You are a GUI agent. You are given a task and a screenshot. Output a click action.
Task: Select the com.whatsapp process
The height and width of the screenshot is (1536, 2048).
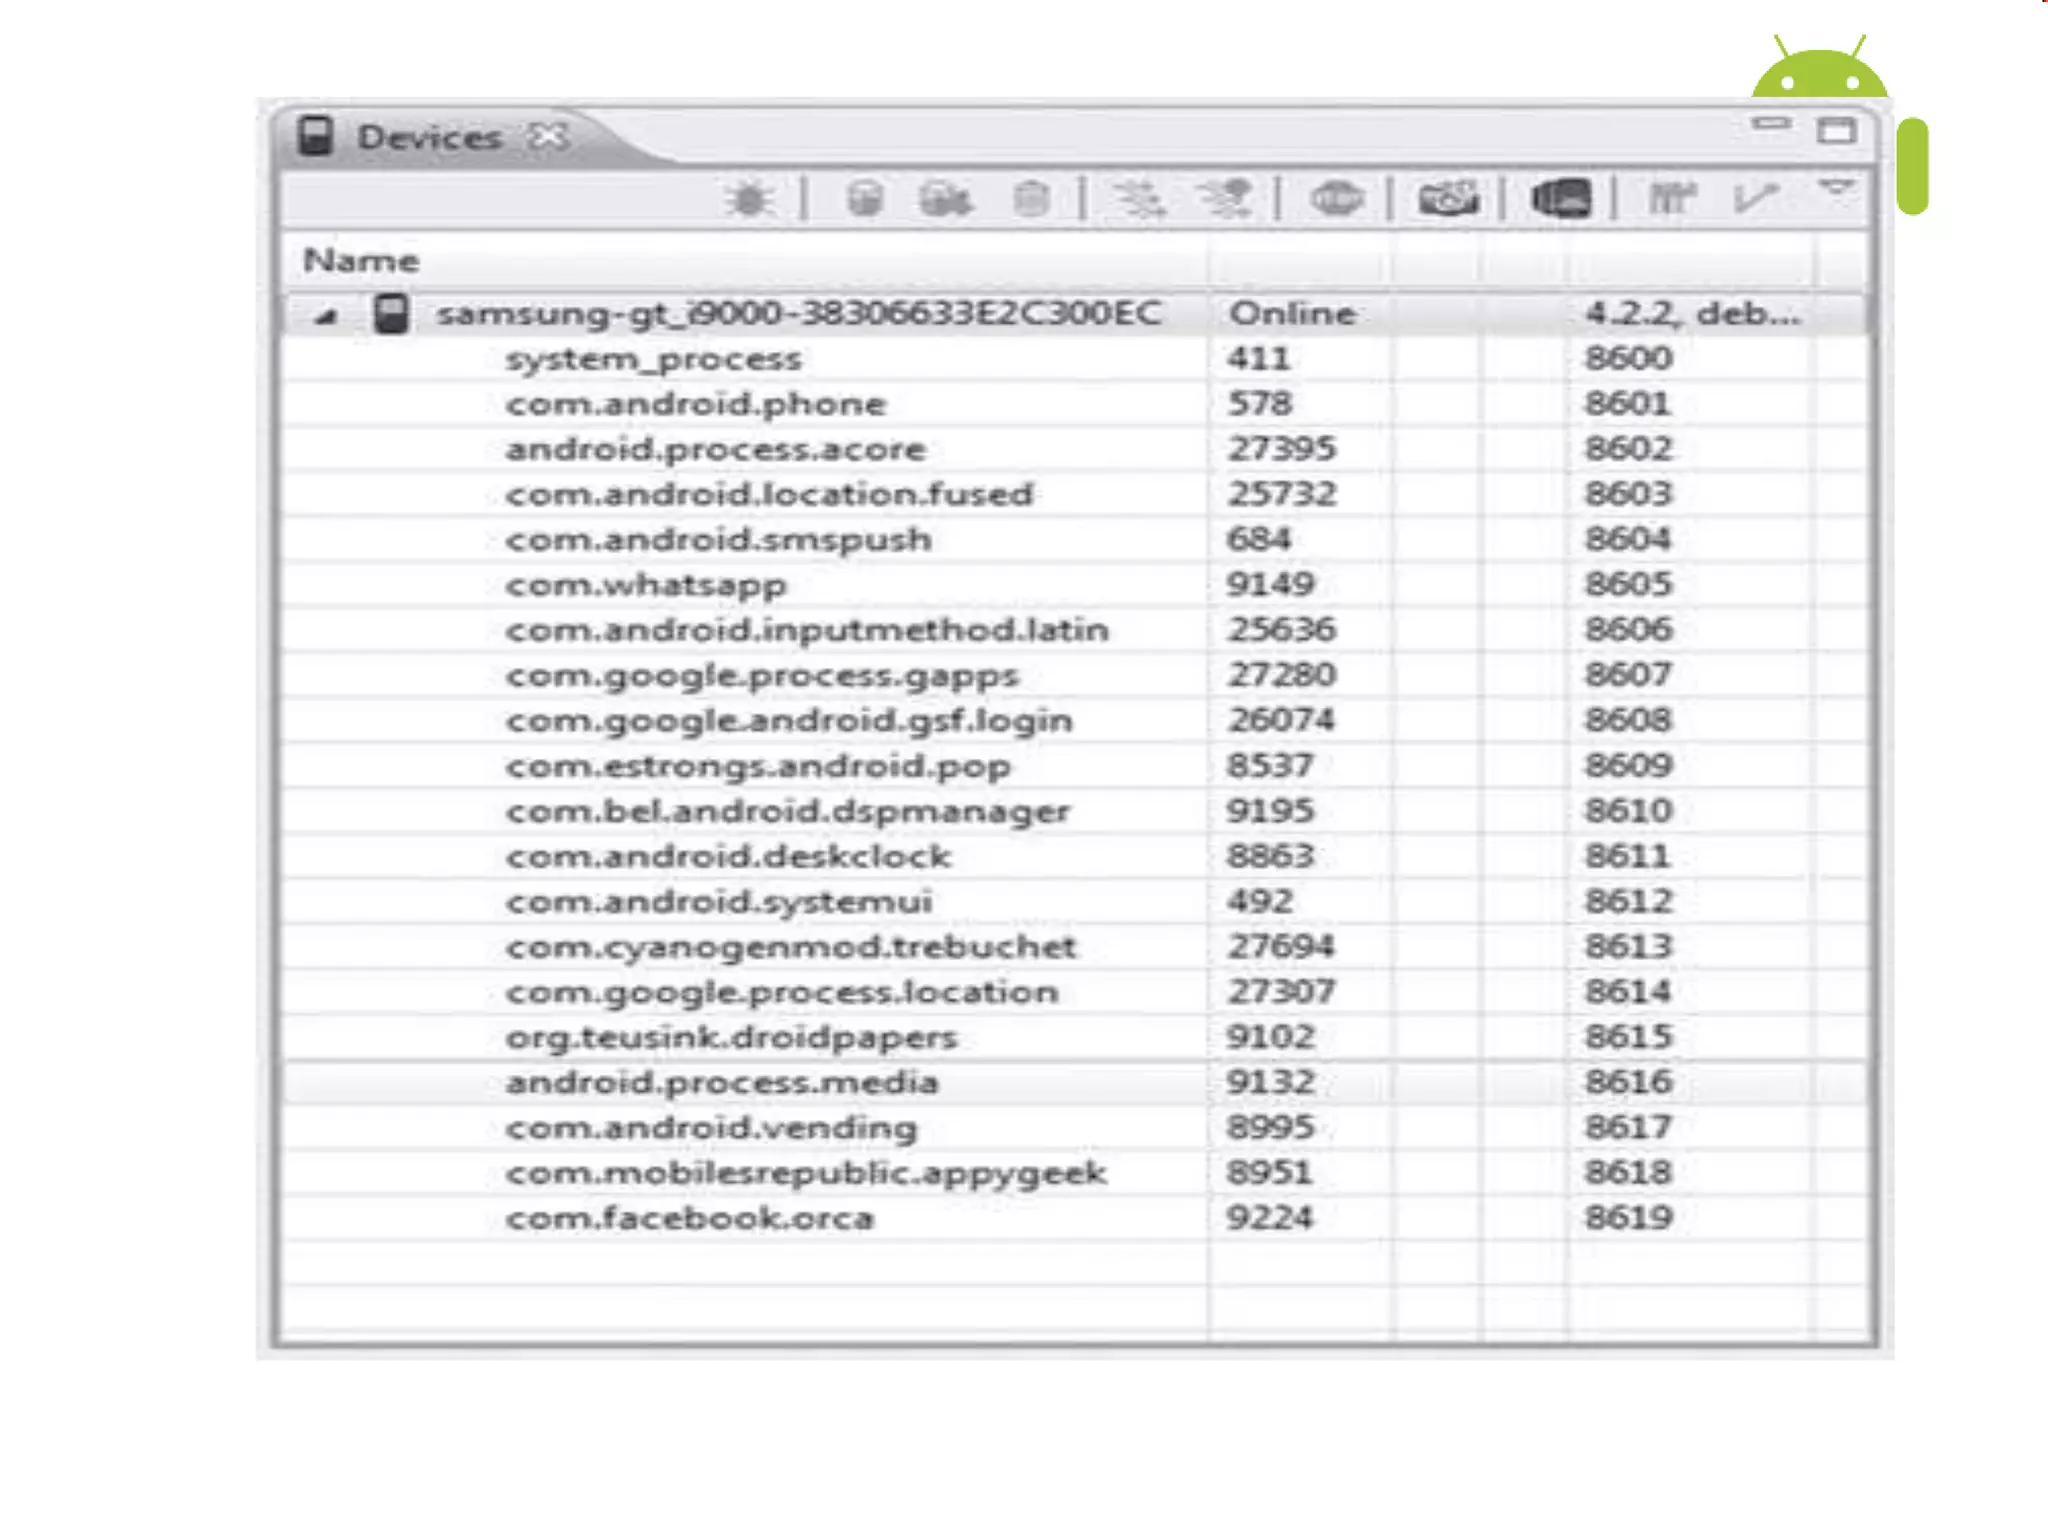[x=646, y=585]
